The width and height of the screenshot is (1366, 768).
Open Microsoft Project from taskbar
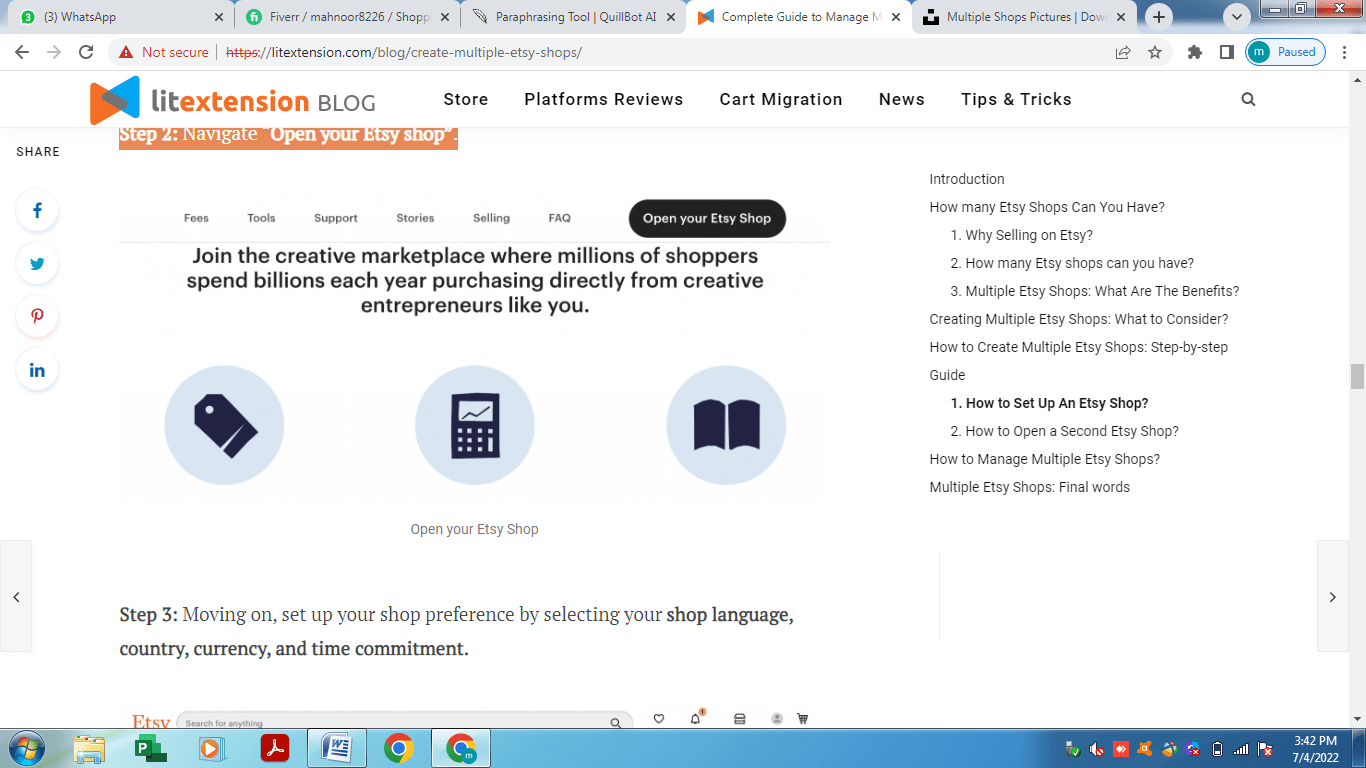point(151,748)
